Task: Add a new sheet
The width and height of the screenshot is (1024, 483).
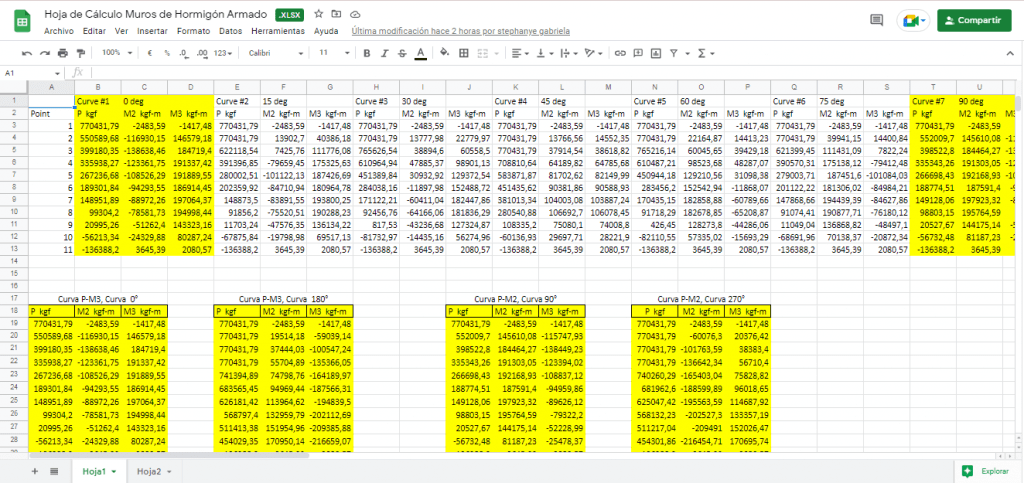Action: coord(35,471)
